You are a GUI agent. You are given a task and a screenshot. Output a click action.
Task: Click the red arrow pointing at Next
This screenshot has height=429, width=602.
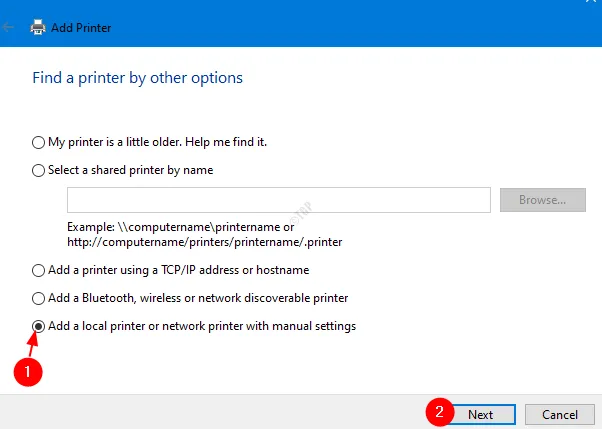point(453,414)
